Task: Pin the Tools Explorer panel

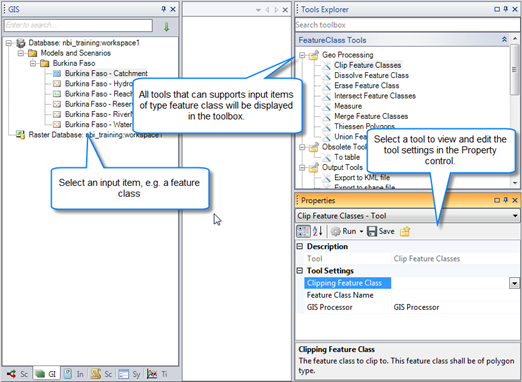Action: [x=506, y=9]
